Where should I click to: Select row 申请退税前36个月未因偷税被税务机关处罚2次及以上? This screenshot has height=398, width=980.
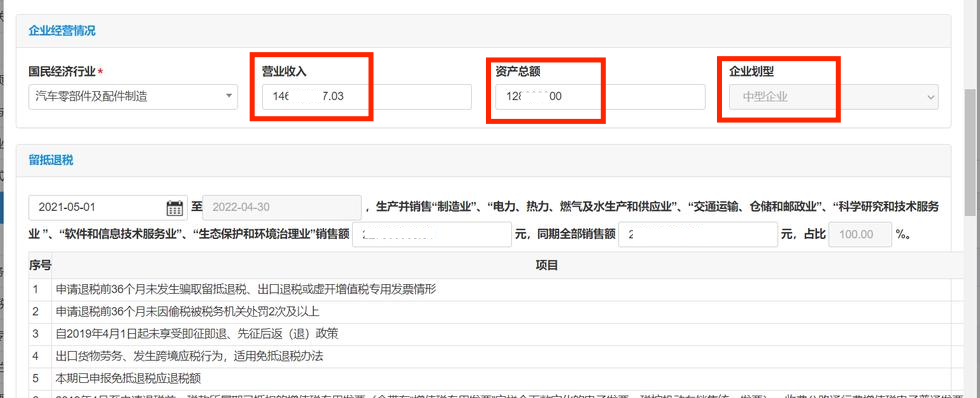497,311
